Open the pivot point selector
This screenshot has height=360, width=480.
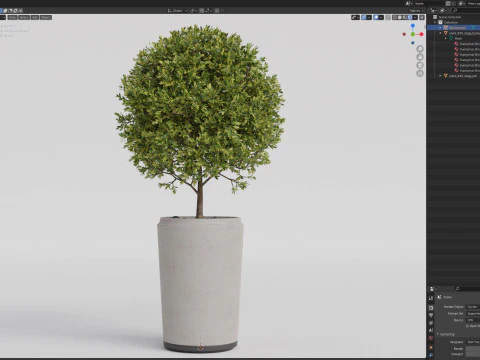click(193, 11)
